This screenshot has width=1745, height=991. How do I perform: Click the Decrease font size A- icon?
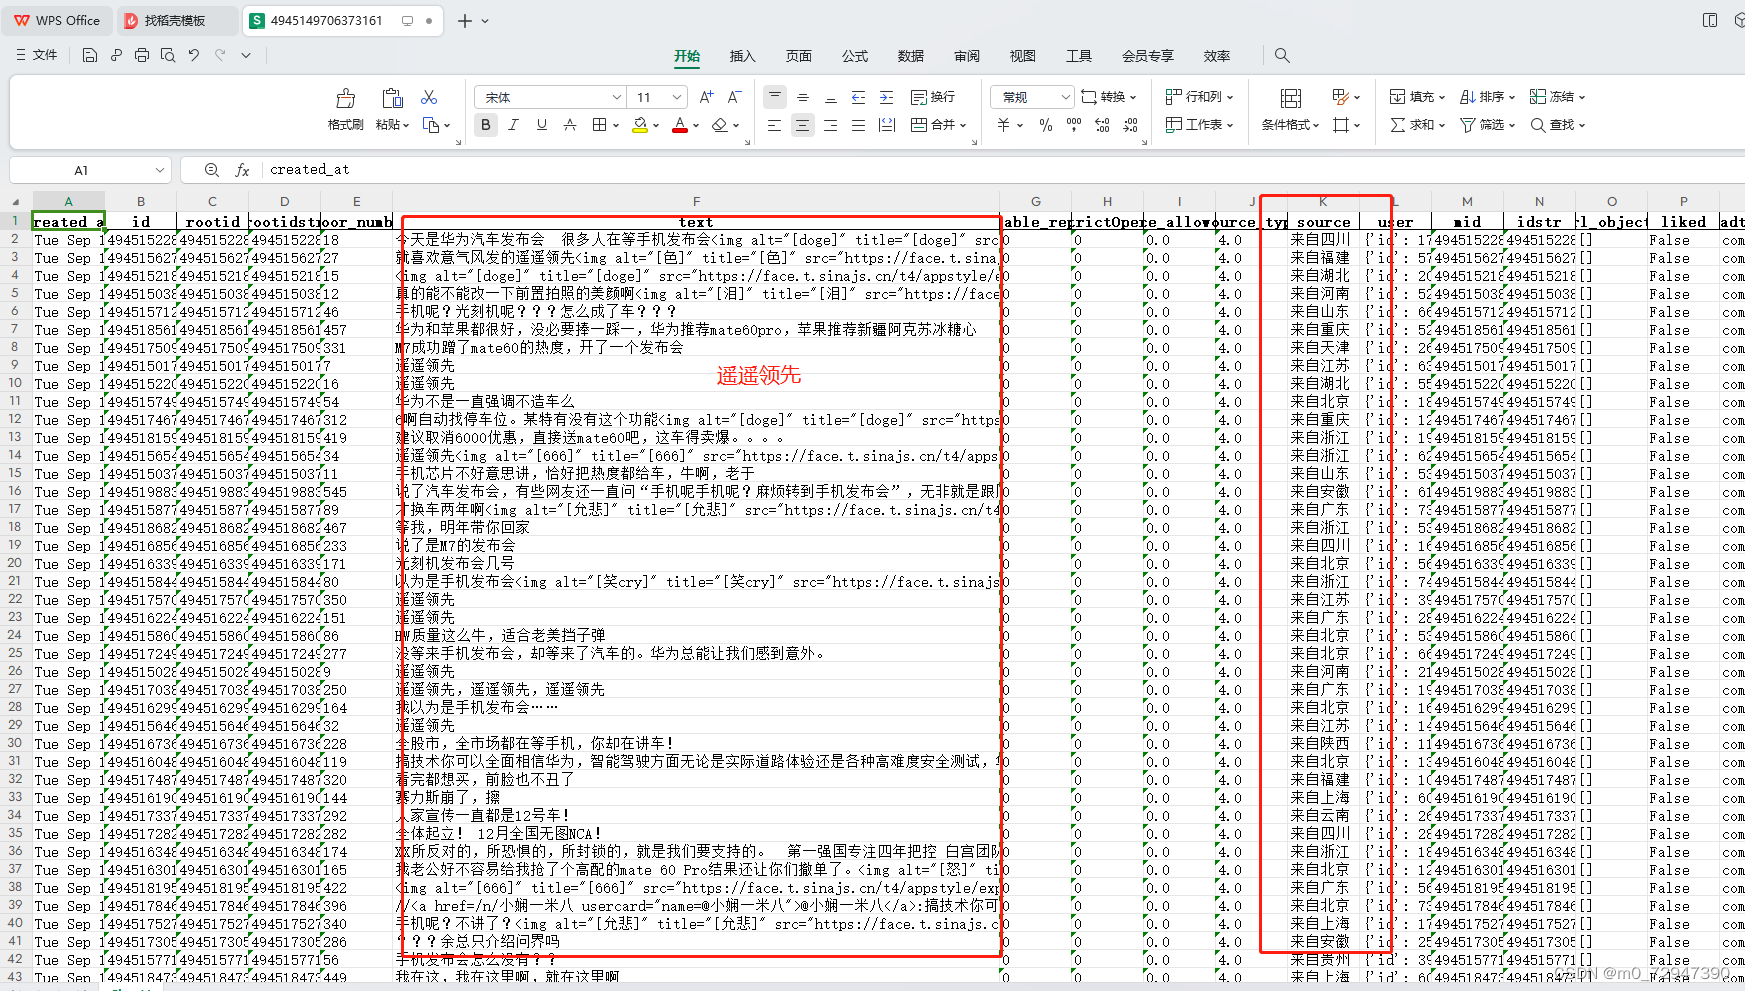(x=734, y=97)
